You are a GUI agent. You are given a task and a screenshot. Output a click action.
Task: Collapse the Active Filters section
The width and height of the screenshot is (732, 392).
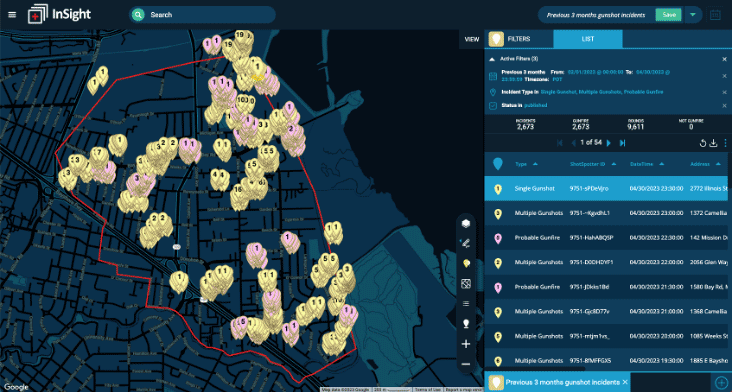point(492,59)
